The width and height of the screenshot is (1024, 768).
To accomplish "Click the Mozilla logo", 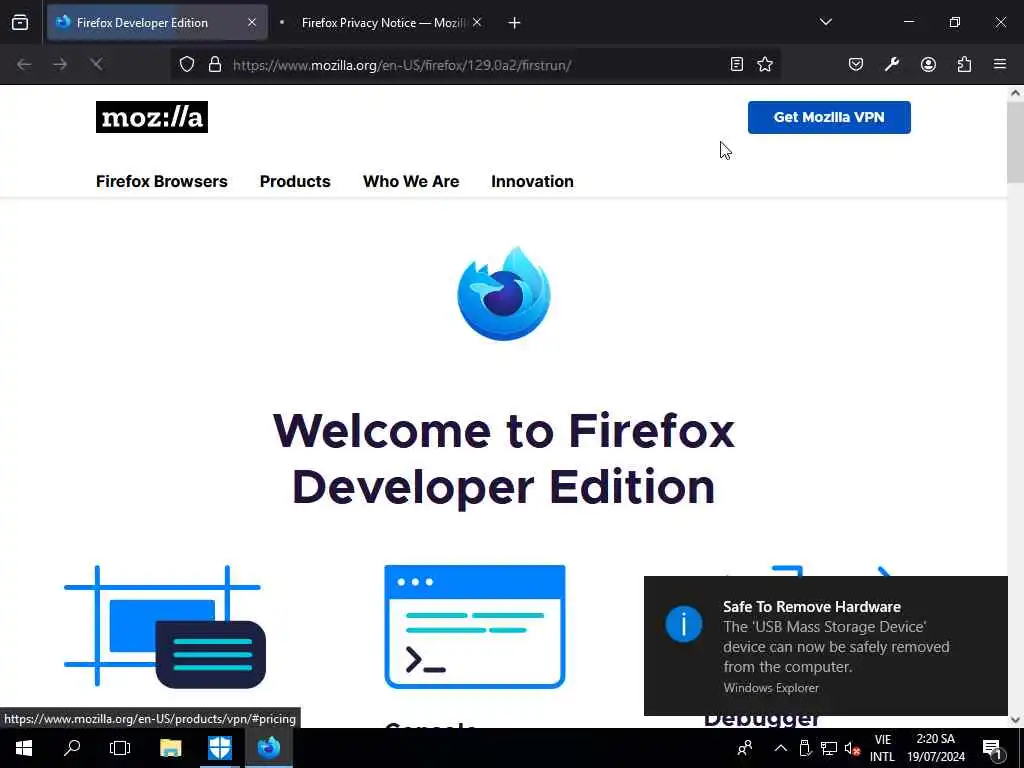I will (x=152, y=117).
